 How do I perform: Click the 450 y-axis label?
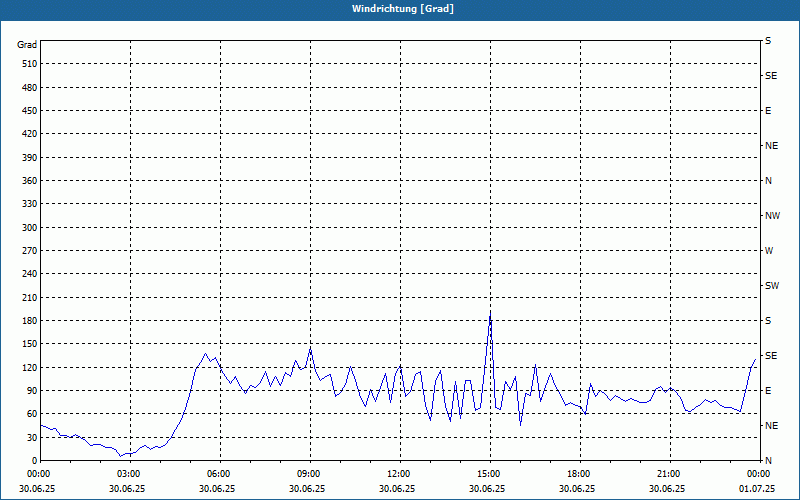[30, 111]
